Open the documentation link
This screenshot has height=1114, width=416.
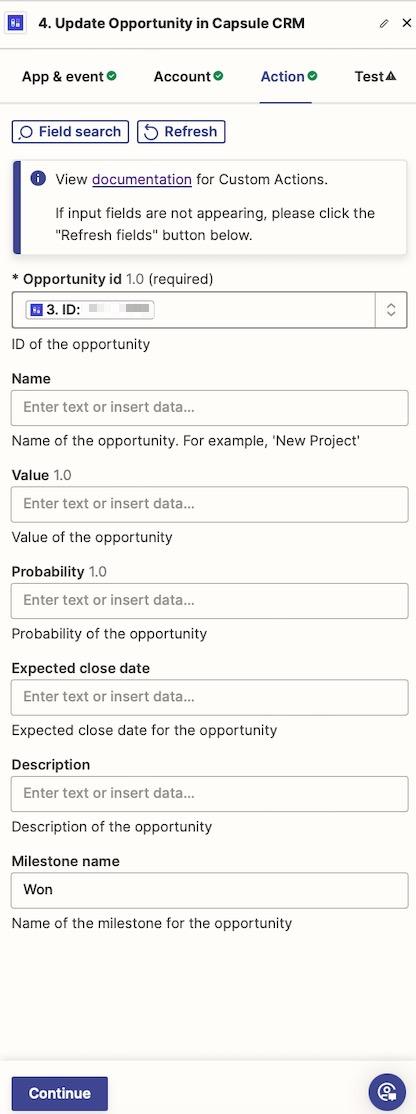pos(142,179)
